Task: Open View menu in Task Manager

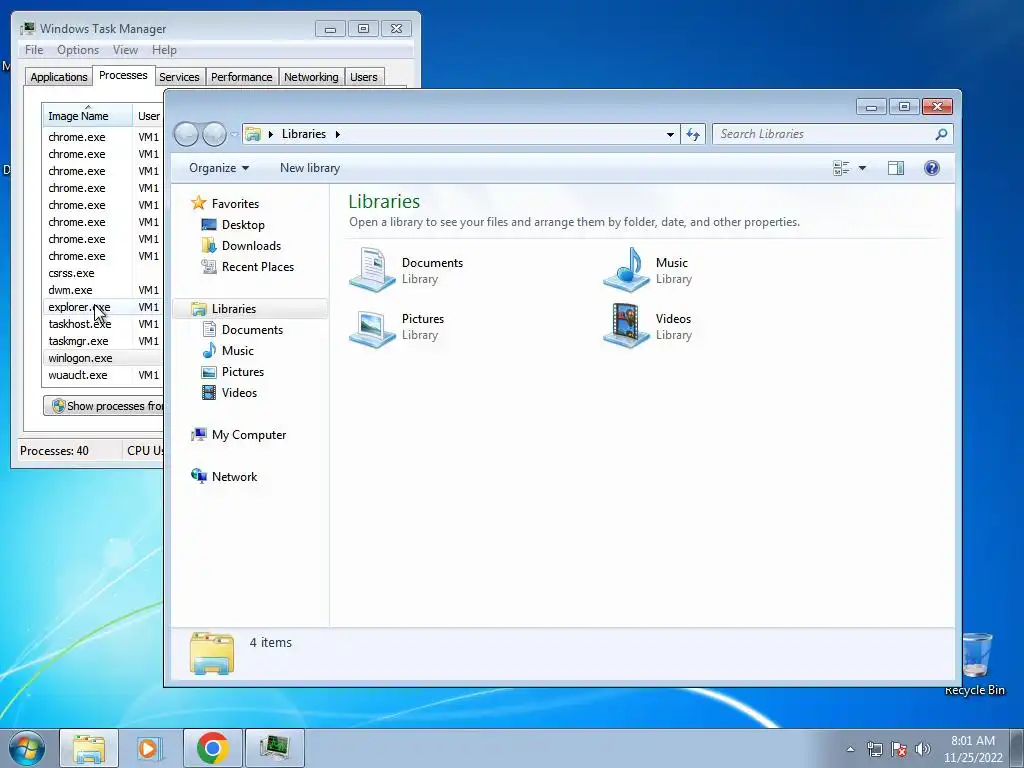Action: 125,50
